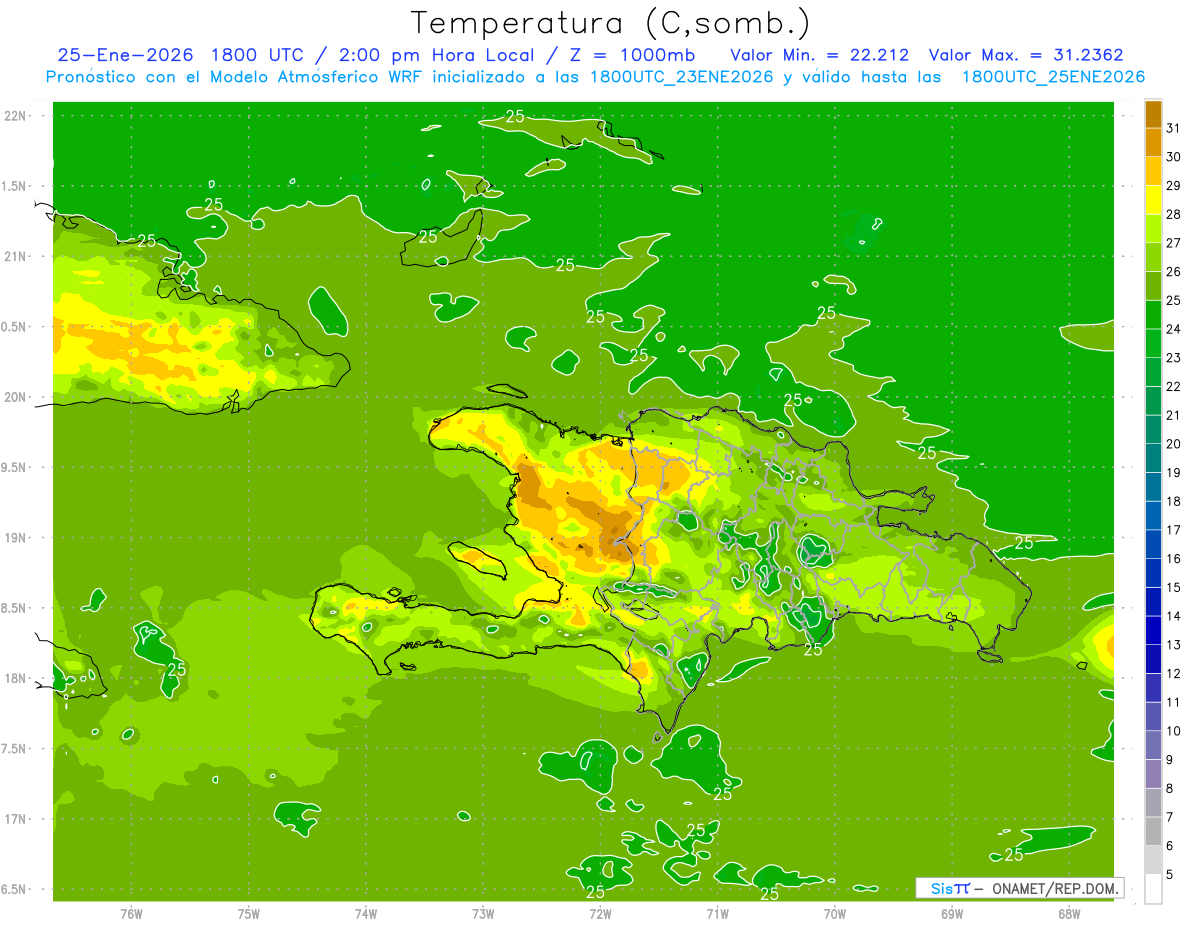The height and width of the screenshot is (927, 1200).
Task: Click the "21N" latitude label
Action: pos(16,256)
